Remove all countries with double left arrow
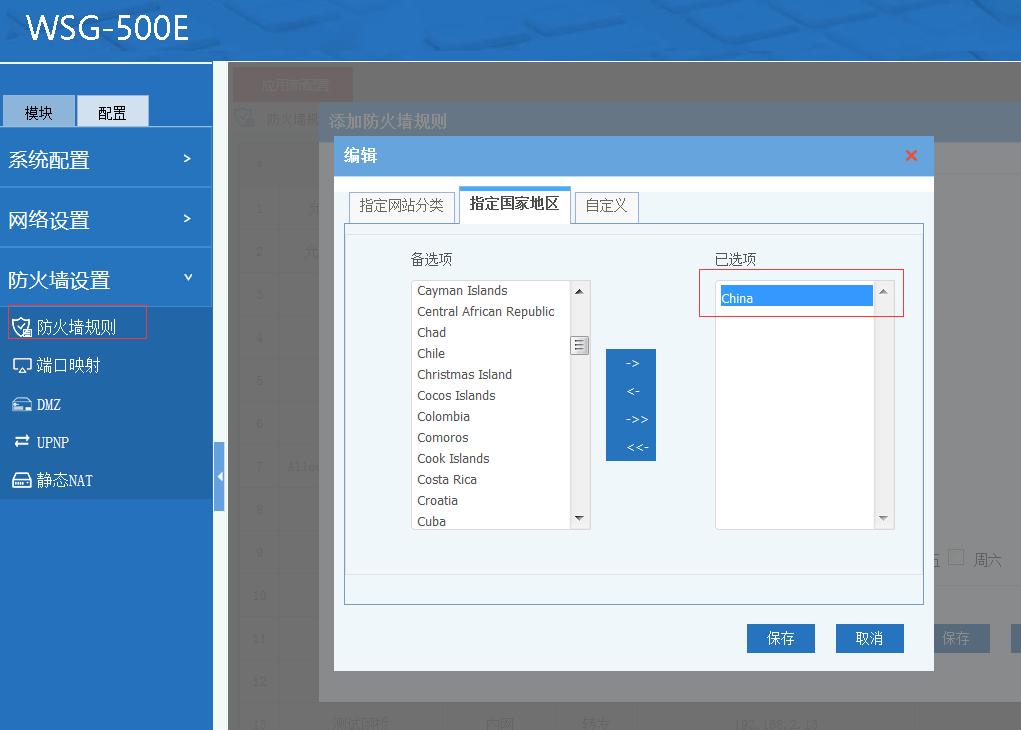The image size is (1021, 730). pos(631,447)
